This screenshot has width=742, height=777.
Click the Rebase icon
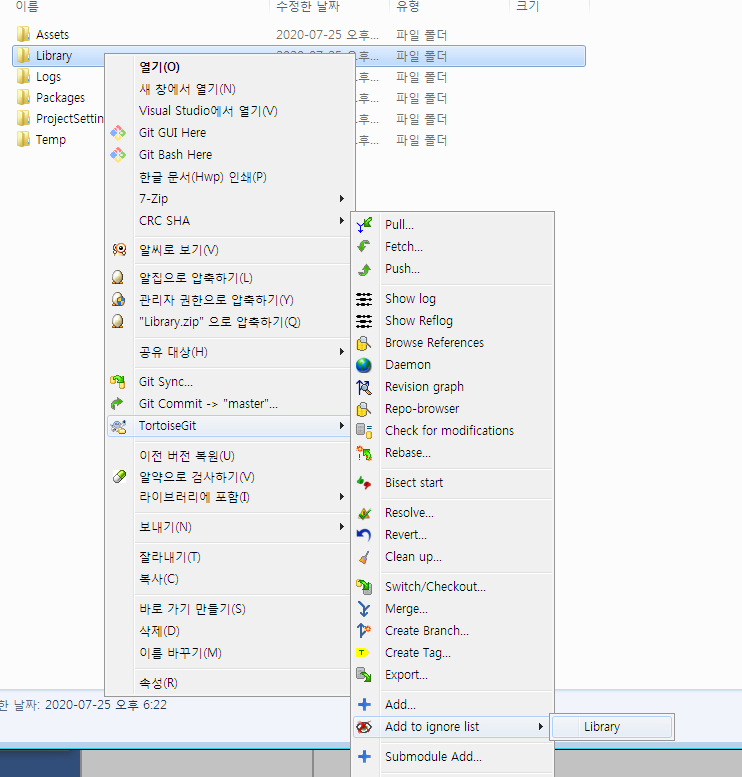tap(364, 453)
